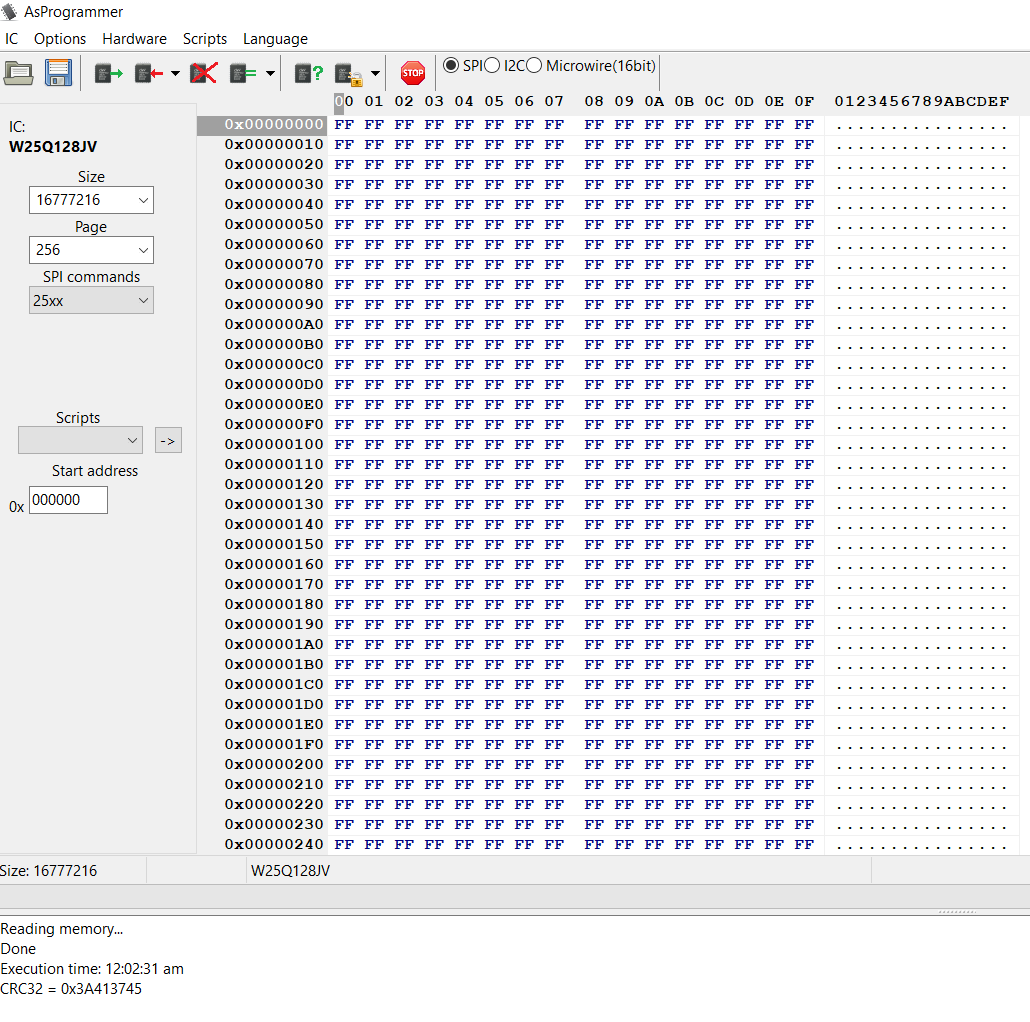Open the Language menu
The width and height of the screenshot is (1030, 1022).
[275, 39]
